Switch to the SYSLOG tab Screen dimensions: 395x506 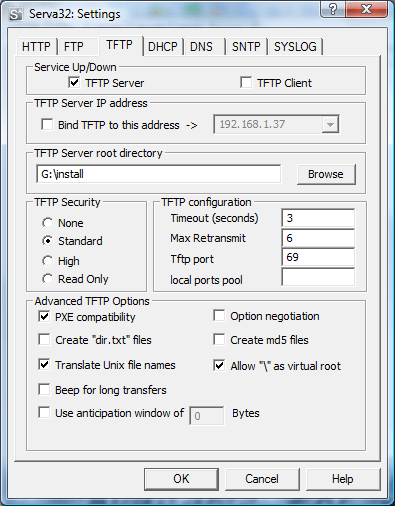click(x=295, y=46)
